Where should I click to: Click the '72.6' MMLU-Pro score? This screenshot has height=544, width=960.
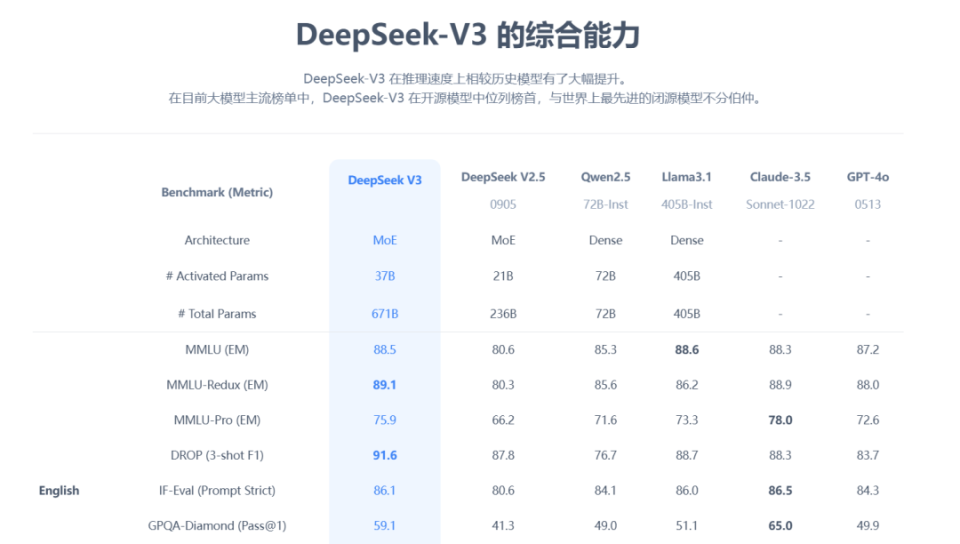coord(868,420)
